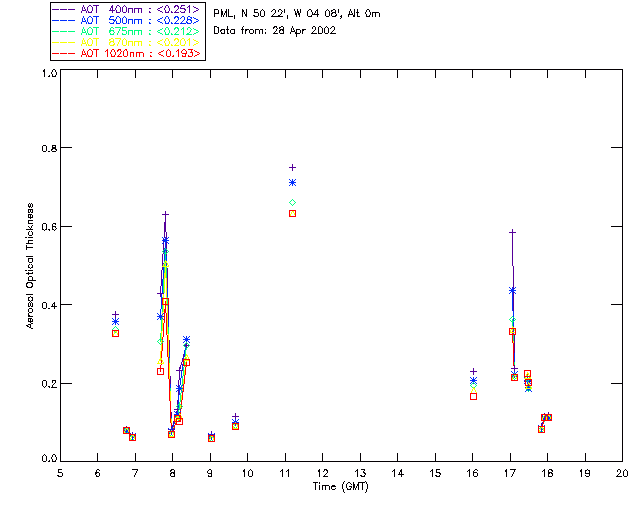Click the green diamond marker near 0.66 at 11h
Screen dimensions: 640x512
(292, 203)
